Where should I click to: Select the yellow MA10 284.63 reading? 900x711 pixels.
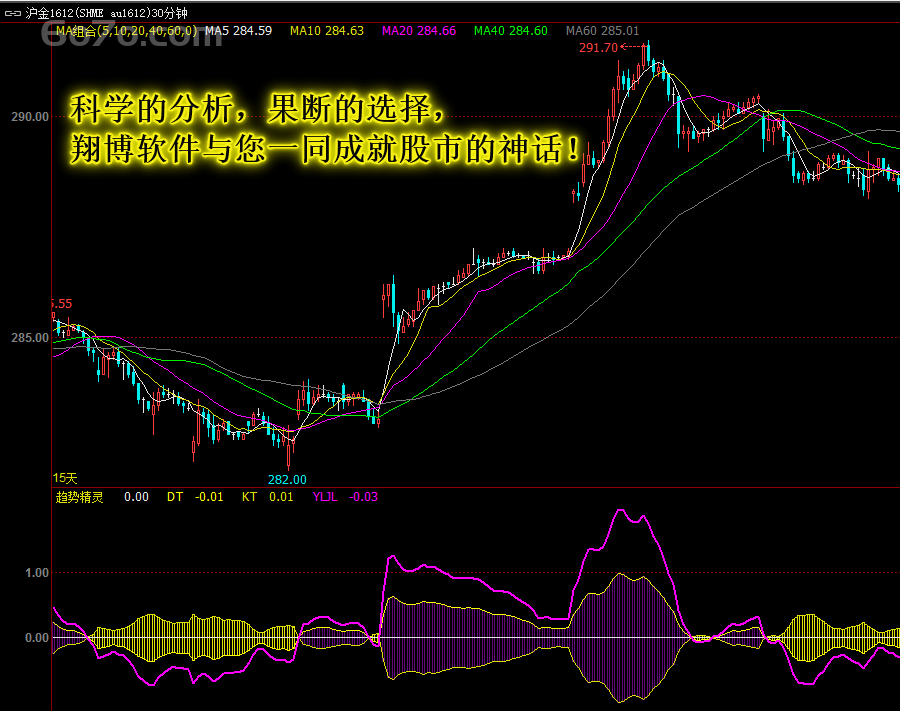327,31
